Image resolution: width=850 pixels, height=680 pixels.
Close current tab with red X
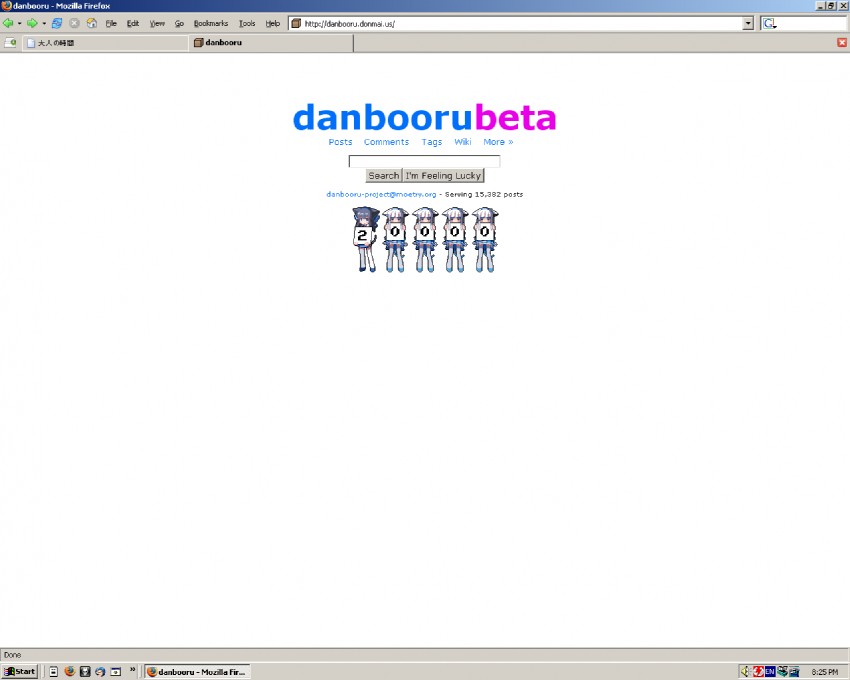pos(842,42)
